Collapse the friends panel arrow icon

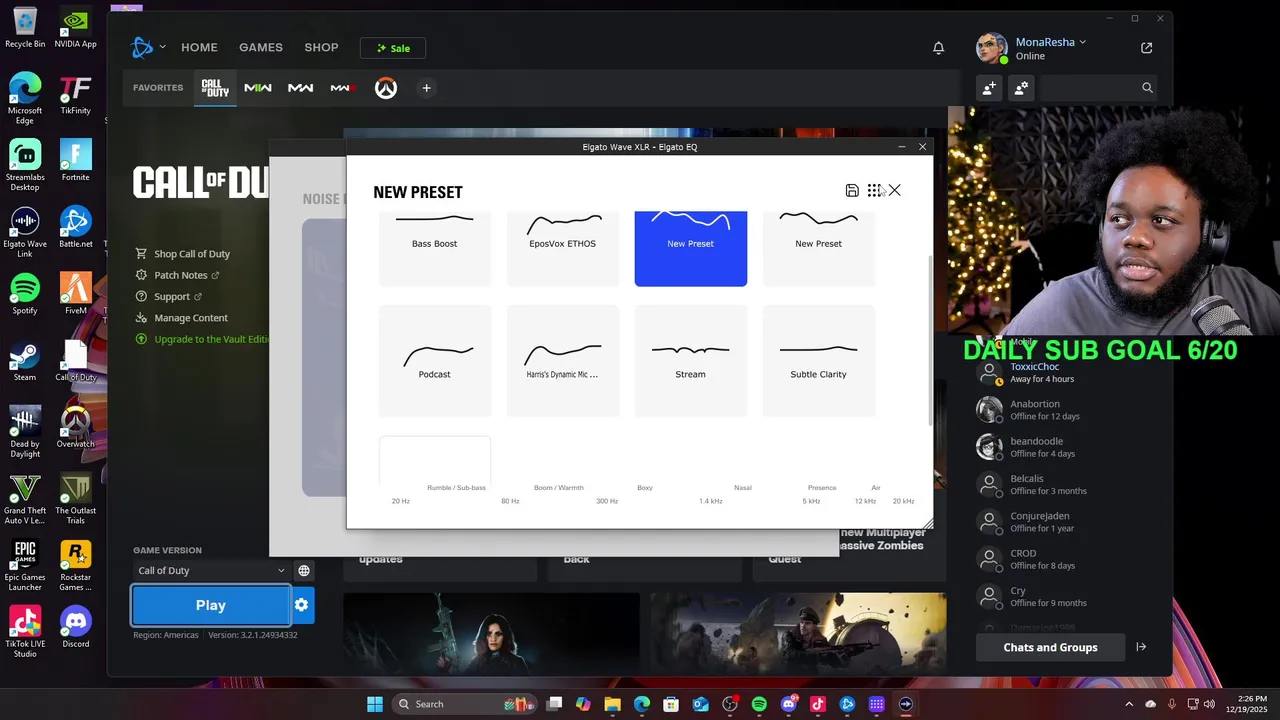[1141, 647]
